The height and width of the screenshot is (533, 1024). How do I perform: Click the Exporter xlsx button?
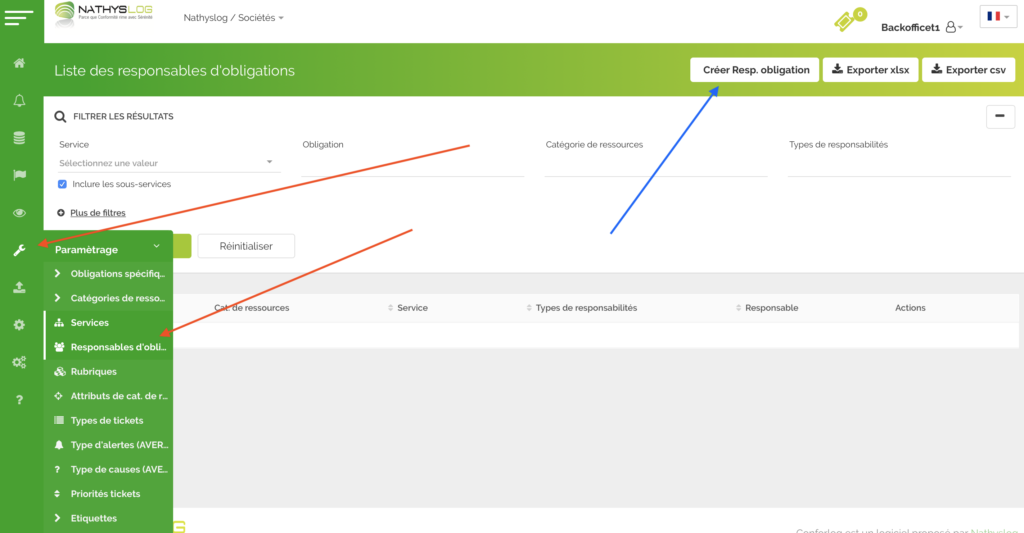point(869,70)
